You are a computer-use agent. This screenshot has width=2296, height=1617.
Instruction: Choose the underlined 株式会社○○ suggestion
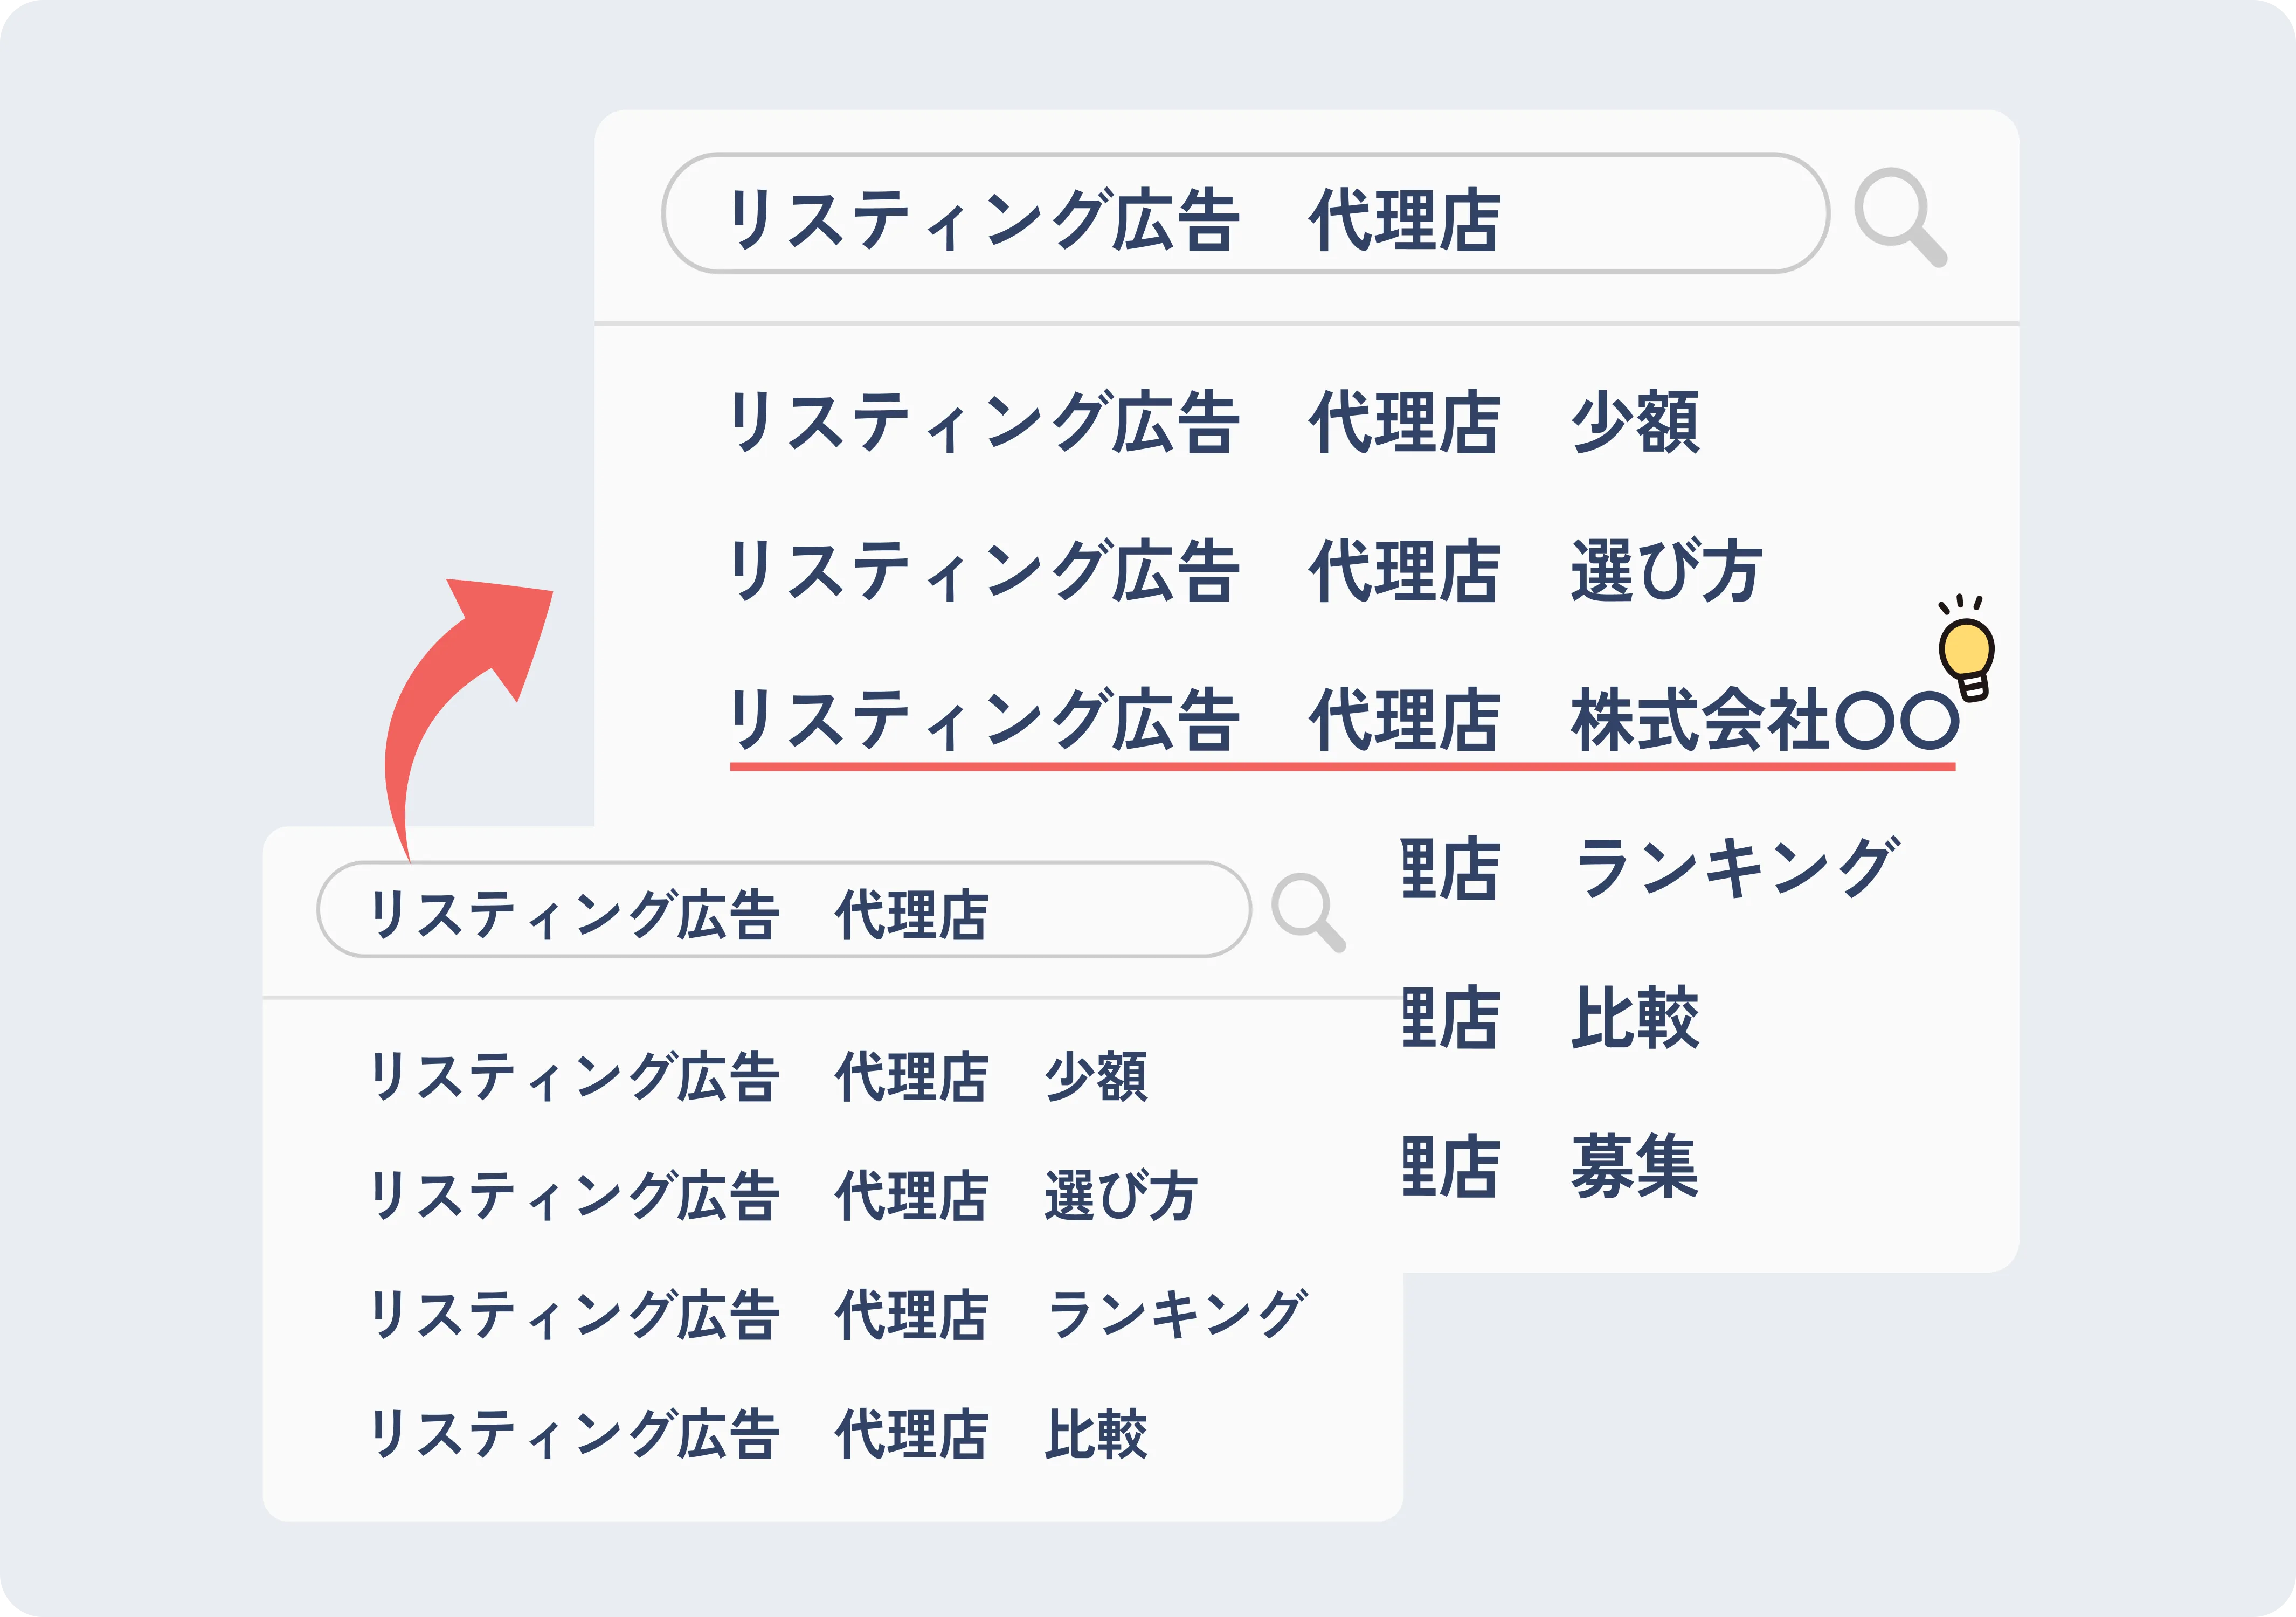[1342, 720]
